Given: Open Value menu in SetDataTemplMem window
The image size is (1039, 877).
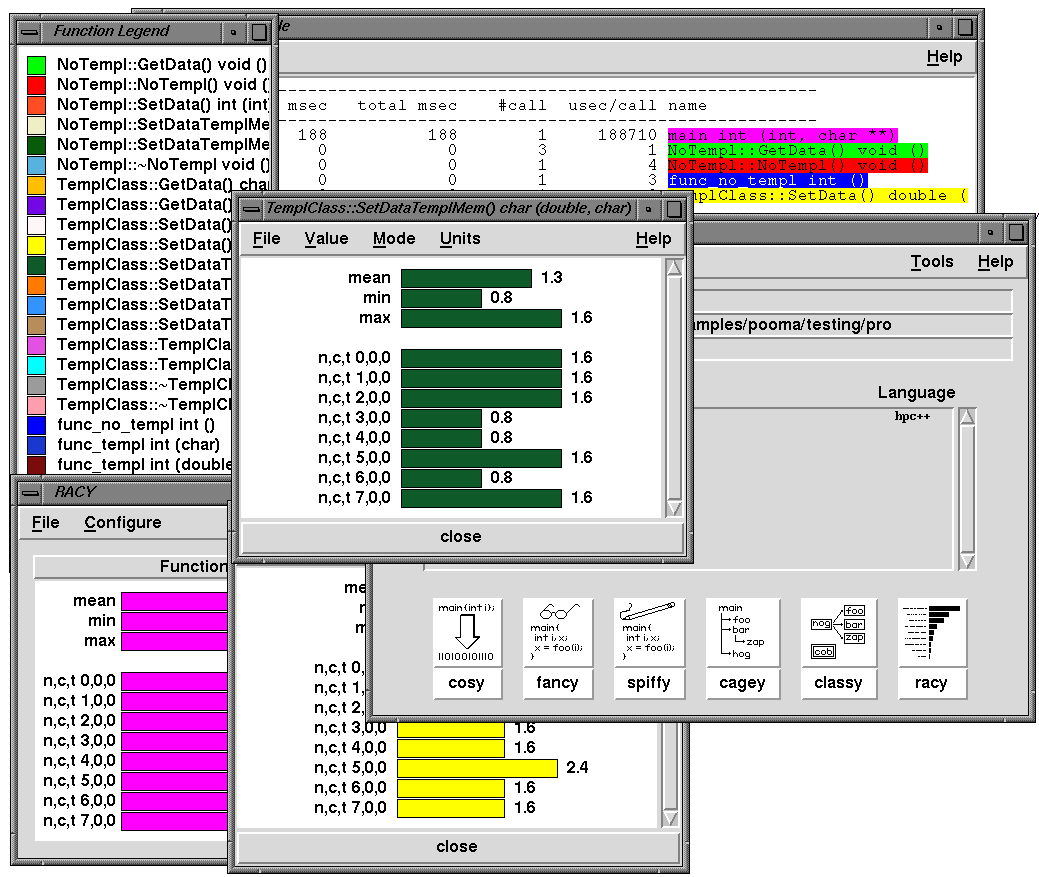Looking at the screenshot, I should coord(327,238).
